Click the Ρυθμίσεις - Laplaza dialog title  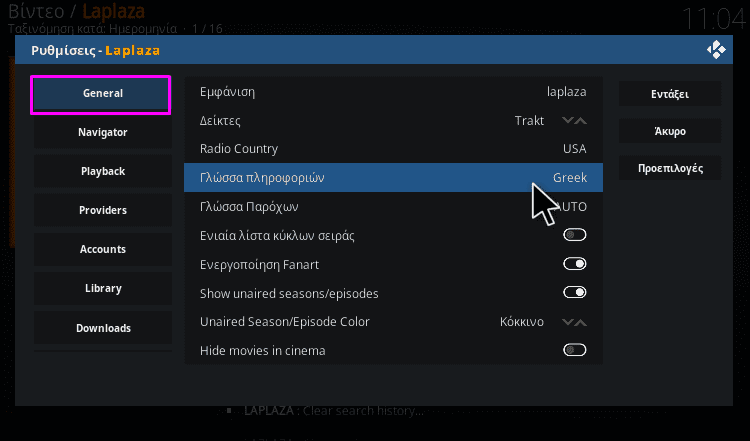point(95,50)
